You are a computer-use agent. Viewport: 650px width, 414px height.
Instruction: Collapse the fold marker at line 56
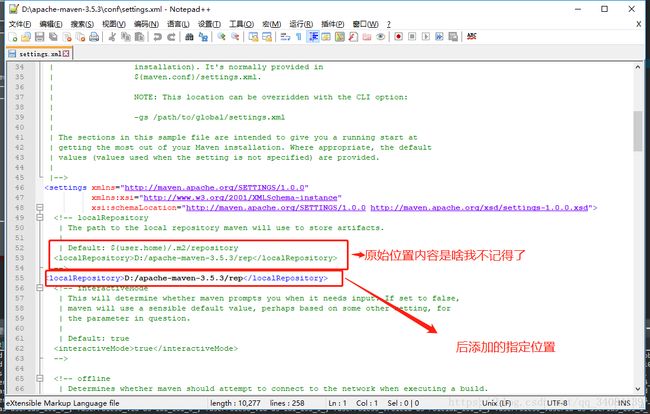pos(40,288)
